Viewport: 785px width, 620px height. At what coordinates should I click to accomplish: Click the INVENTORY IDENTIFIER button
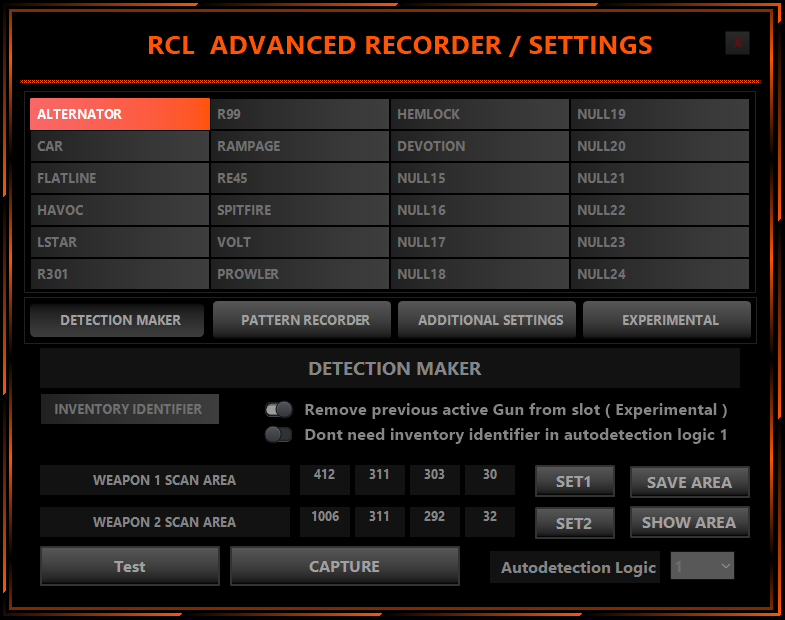tap(130, 409)
